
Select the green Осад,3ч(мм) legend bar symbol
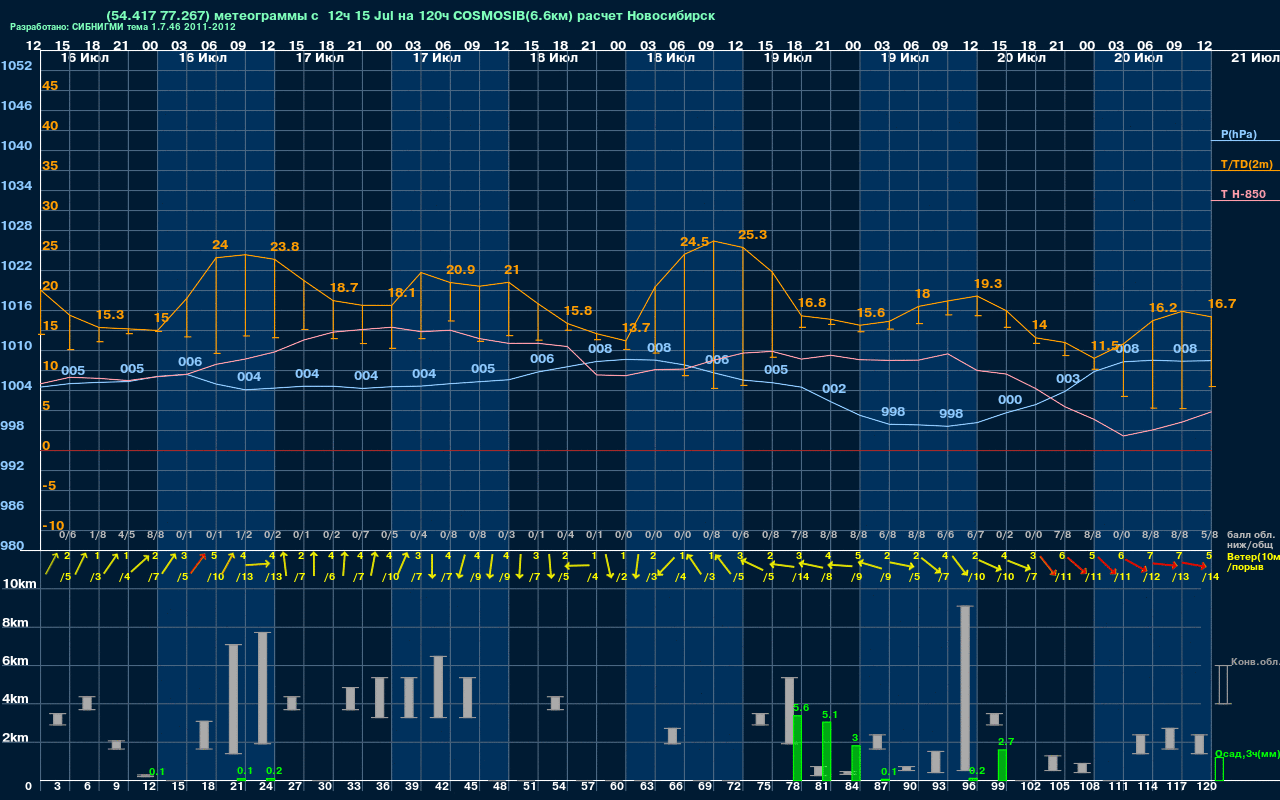coord(1219,769)
